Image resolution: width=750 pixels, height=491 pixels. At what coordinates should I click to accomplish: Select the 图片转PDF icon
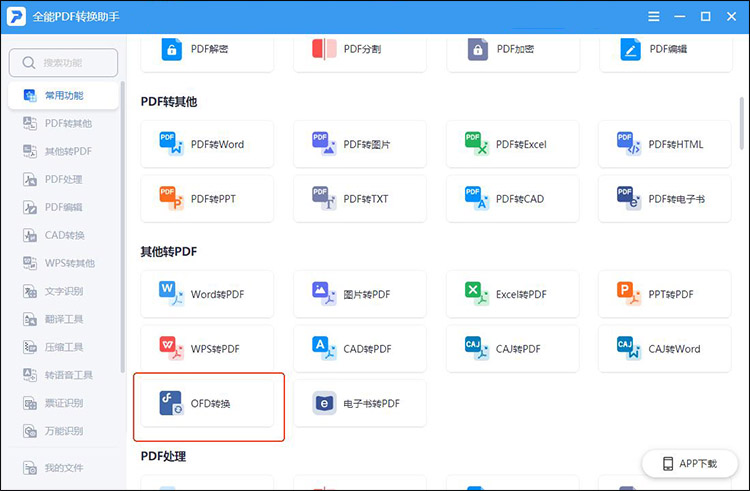324,294
